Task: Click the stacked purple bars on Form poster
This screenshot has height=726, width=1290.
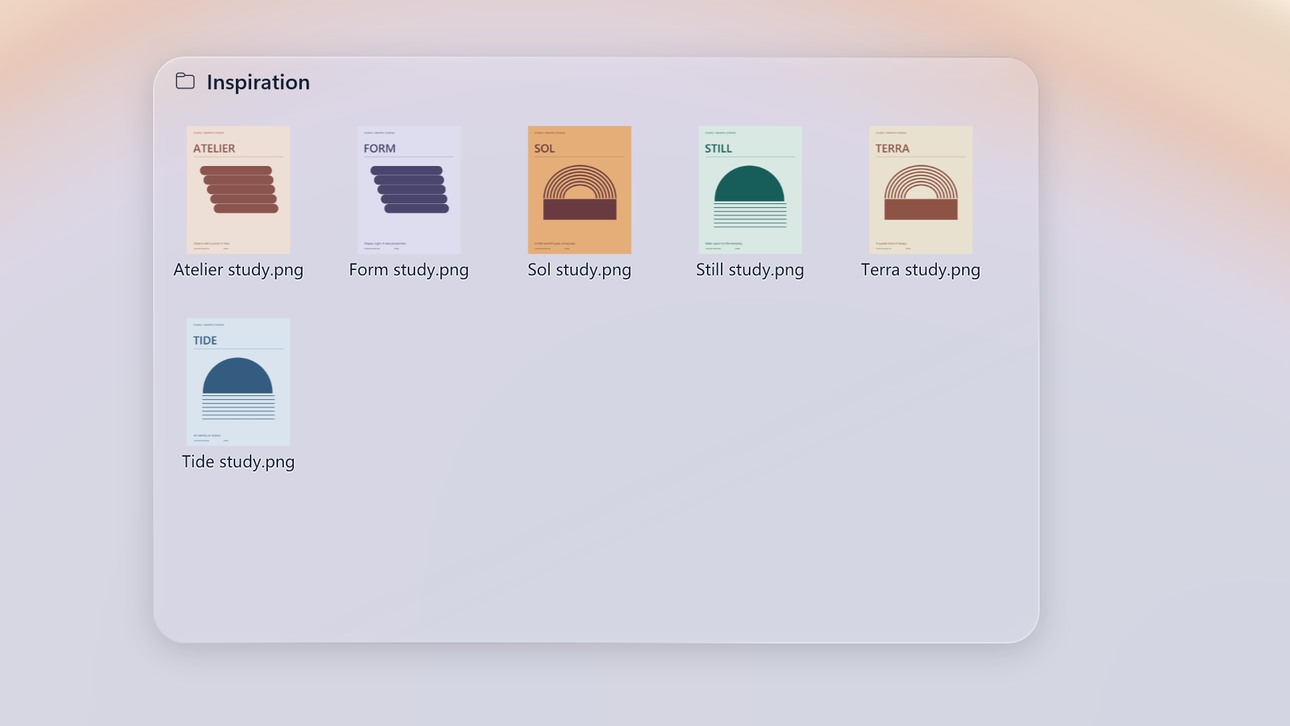Action: pos(409,190)
